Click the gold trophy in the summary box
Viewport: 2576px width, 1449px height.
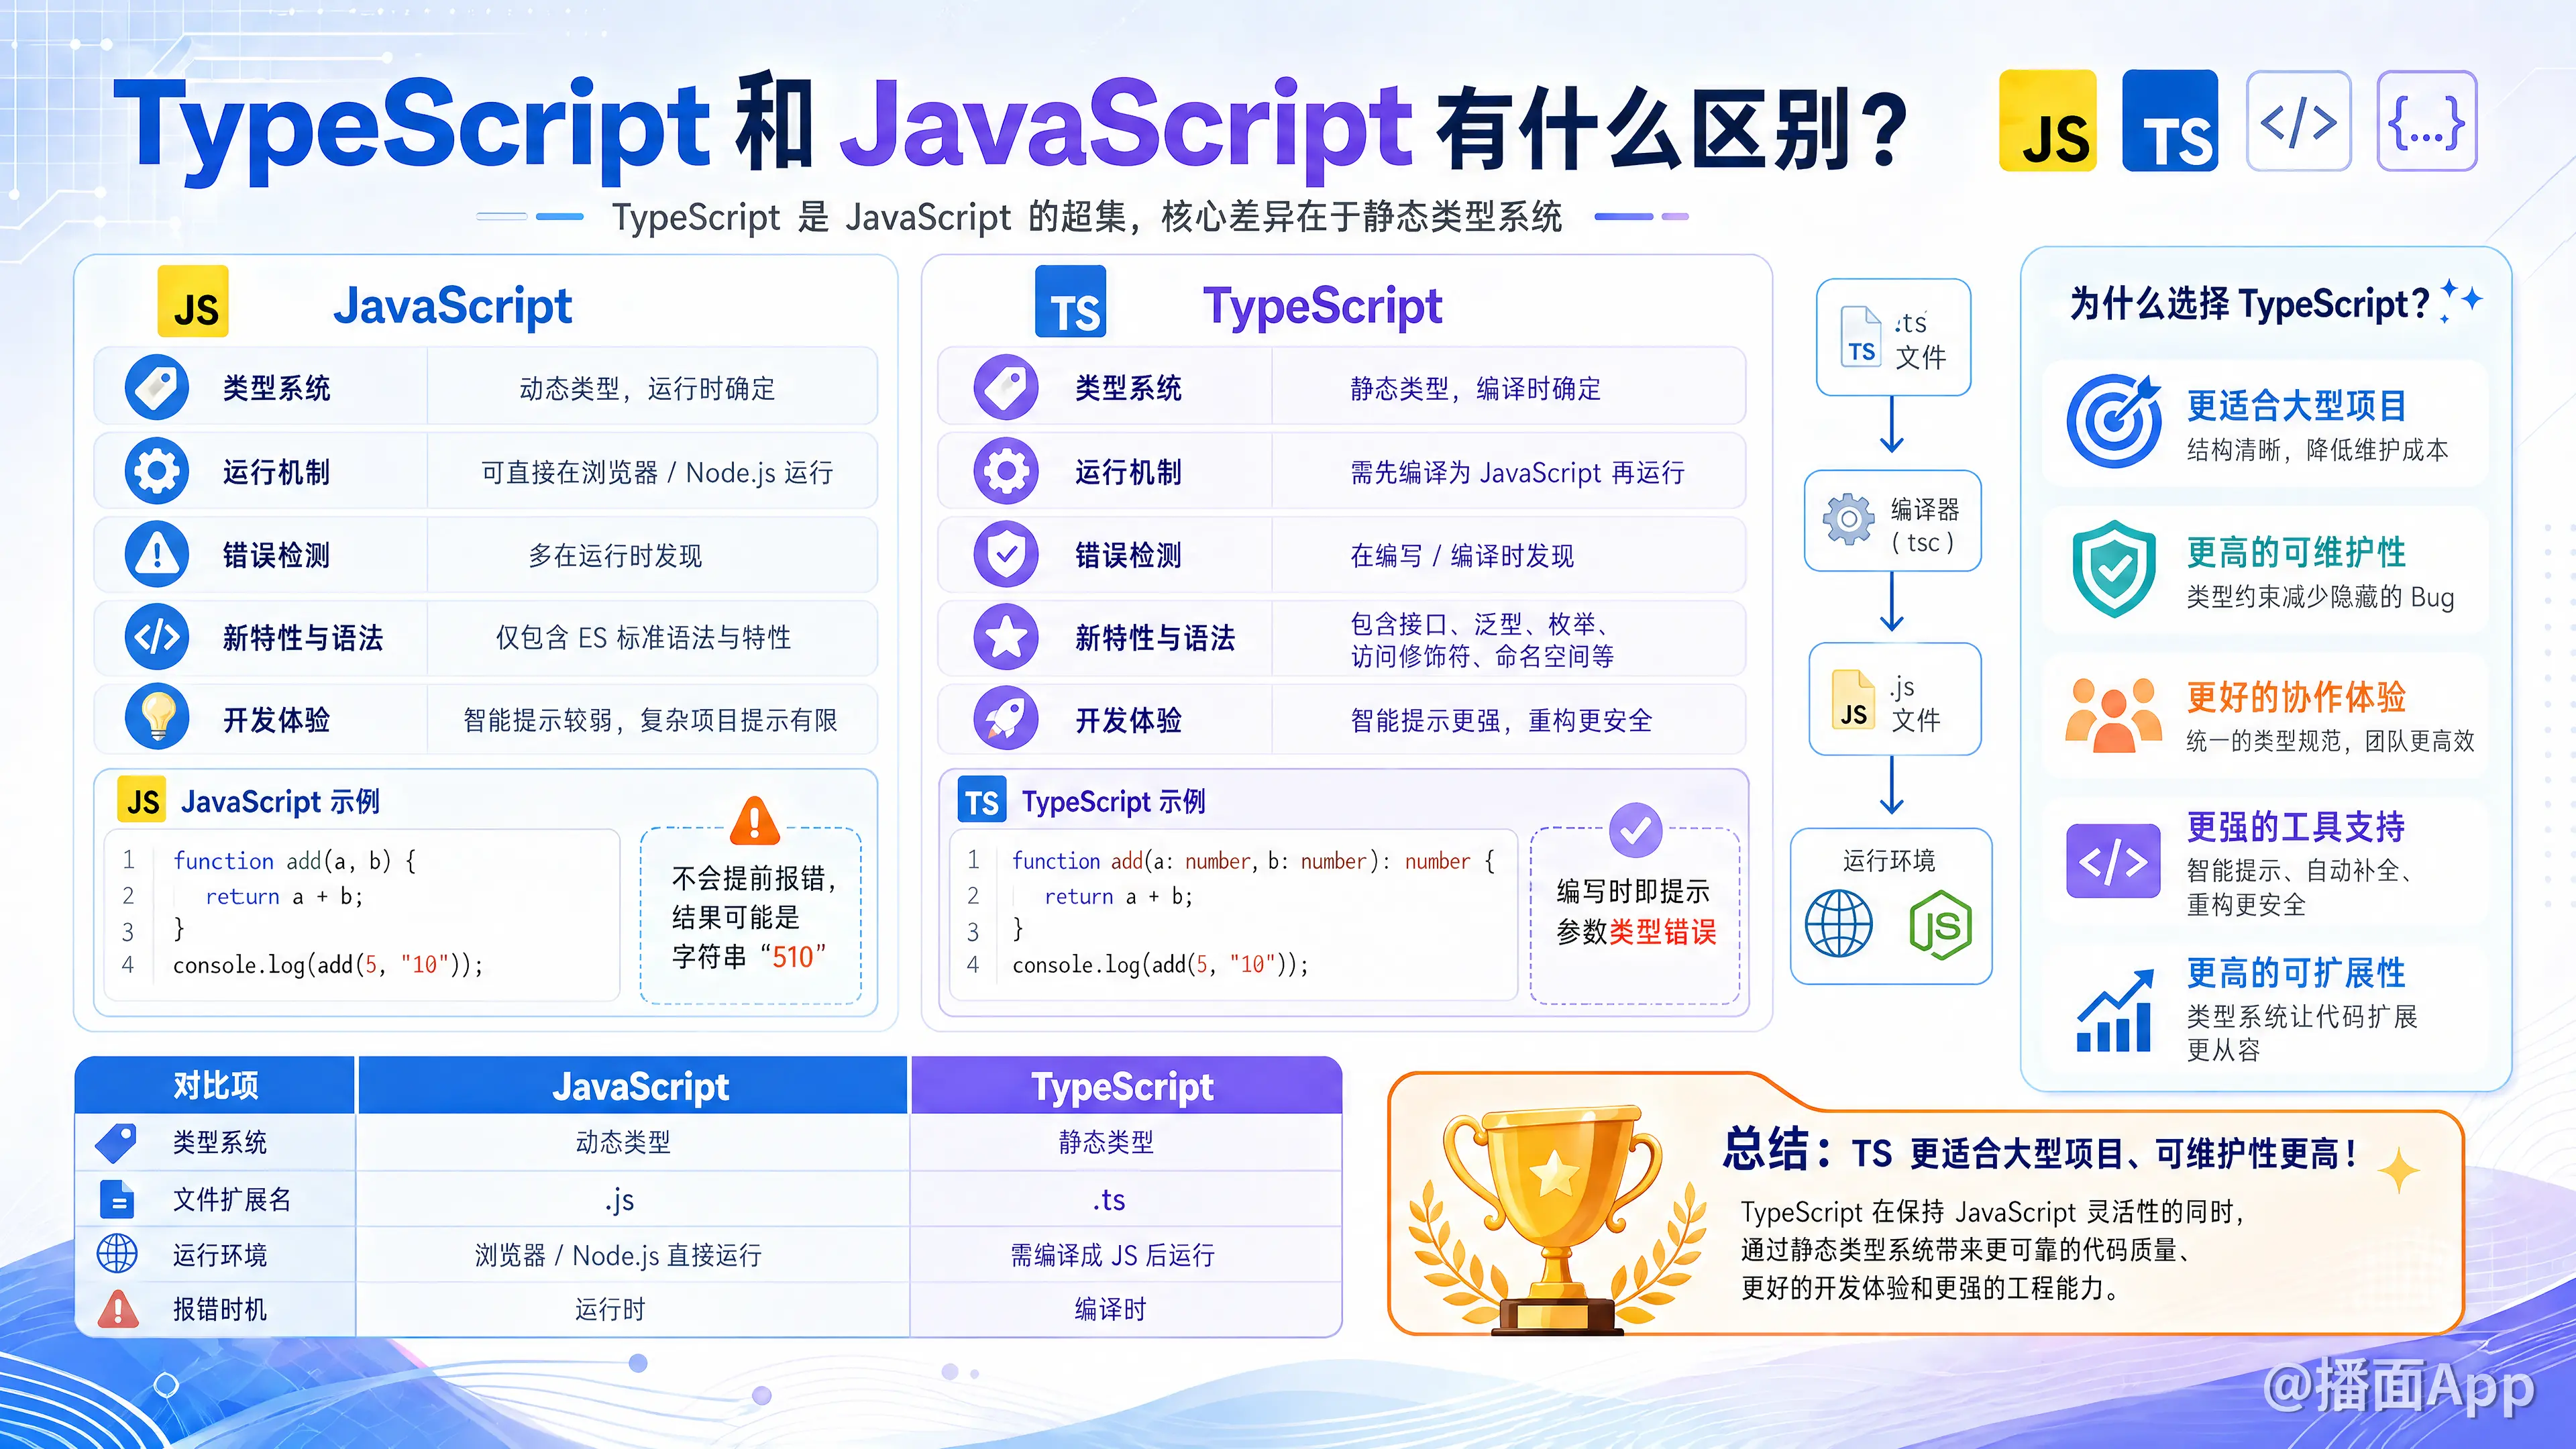tap(1556, 1220)
